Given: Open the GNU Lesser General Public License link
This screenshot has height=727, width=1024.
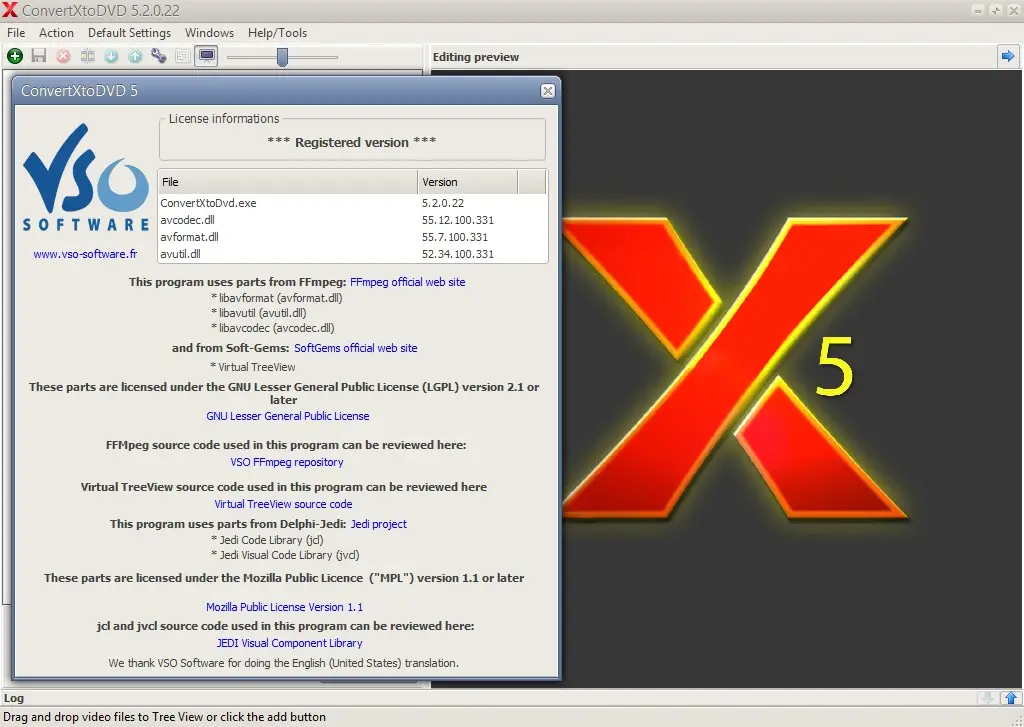Looking at the screenshot, I should [x=288, y=416].
